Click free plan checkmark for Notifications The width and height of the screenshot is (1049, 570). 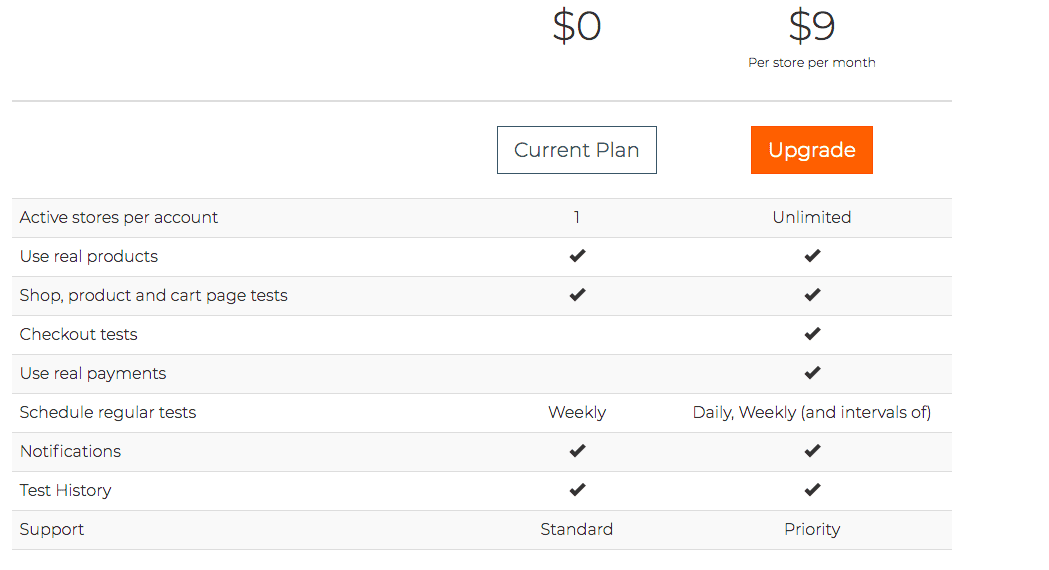[x=577, y=450]
